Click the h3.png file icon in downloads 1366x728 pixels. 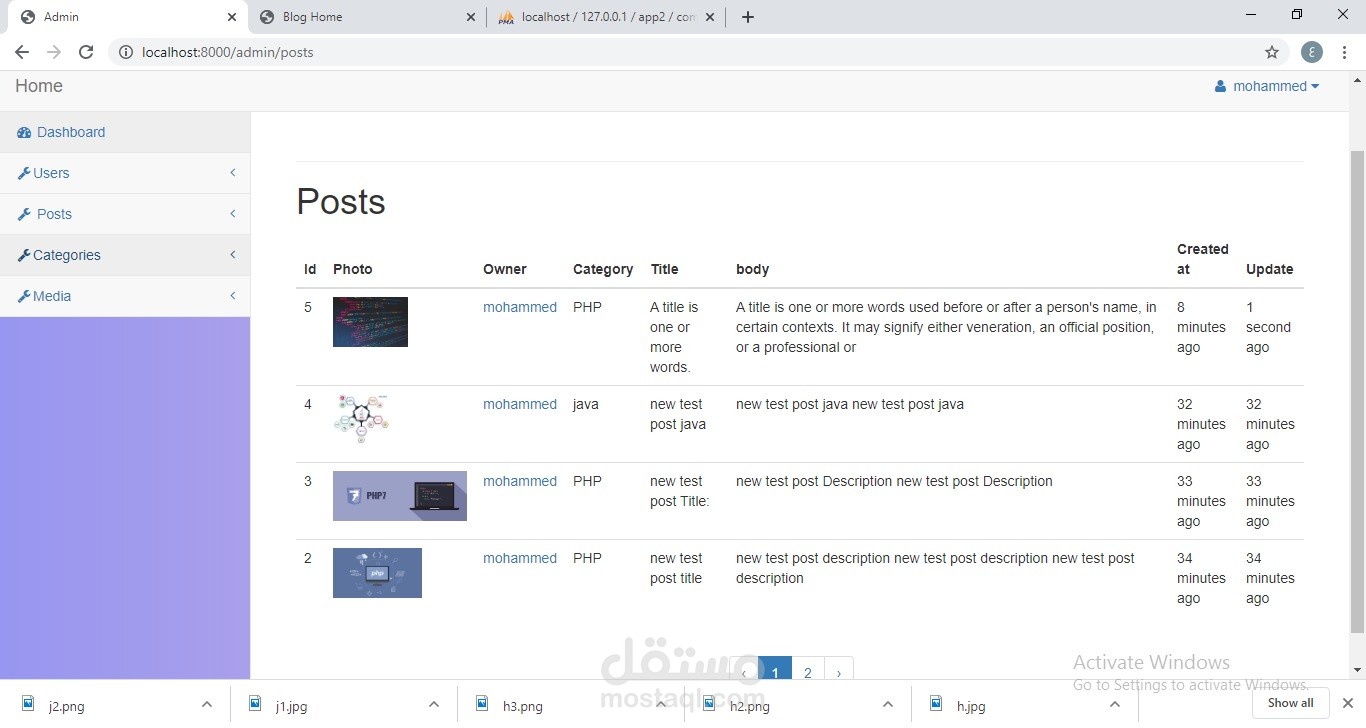tap(482, 704)
